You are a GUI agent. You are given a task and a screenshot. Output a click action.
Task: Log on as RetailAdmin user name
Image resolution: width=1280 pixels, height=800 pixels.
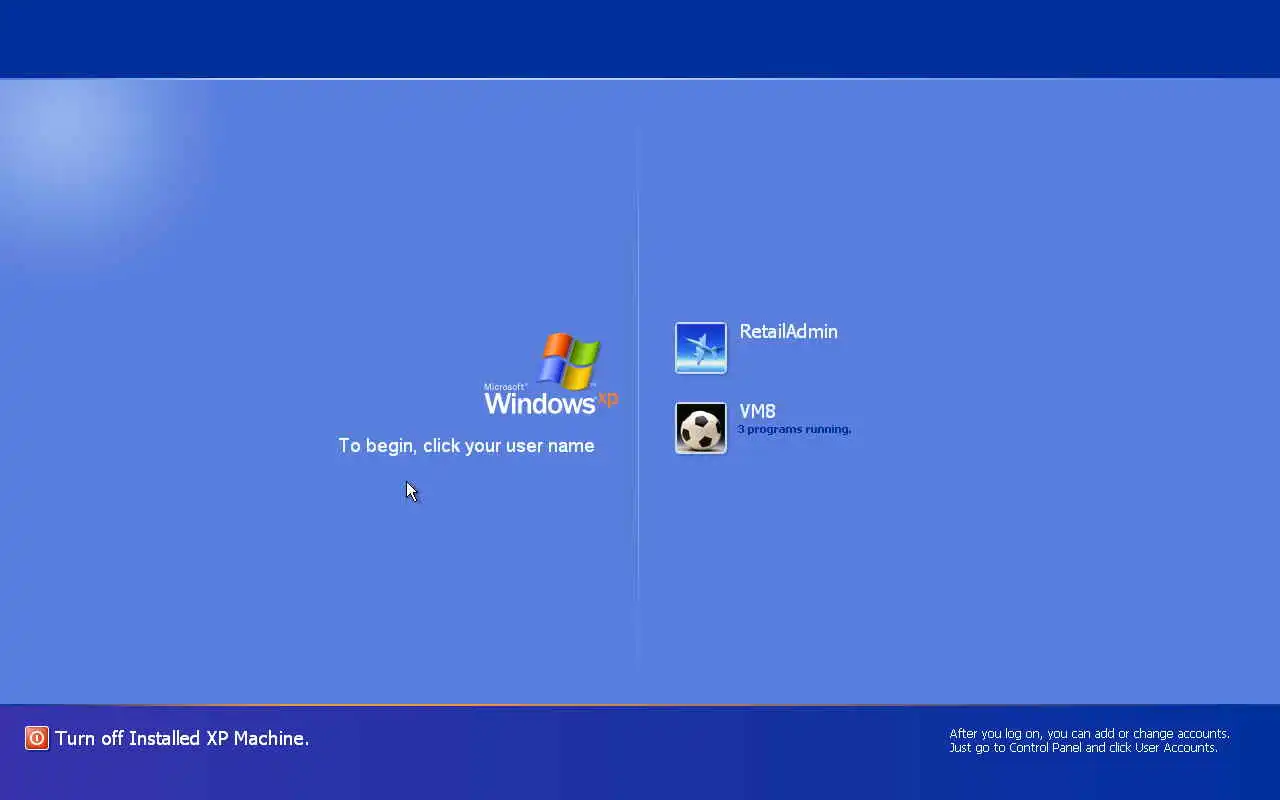point(788,332)
